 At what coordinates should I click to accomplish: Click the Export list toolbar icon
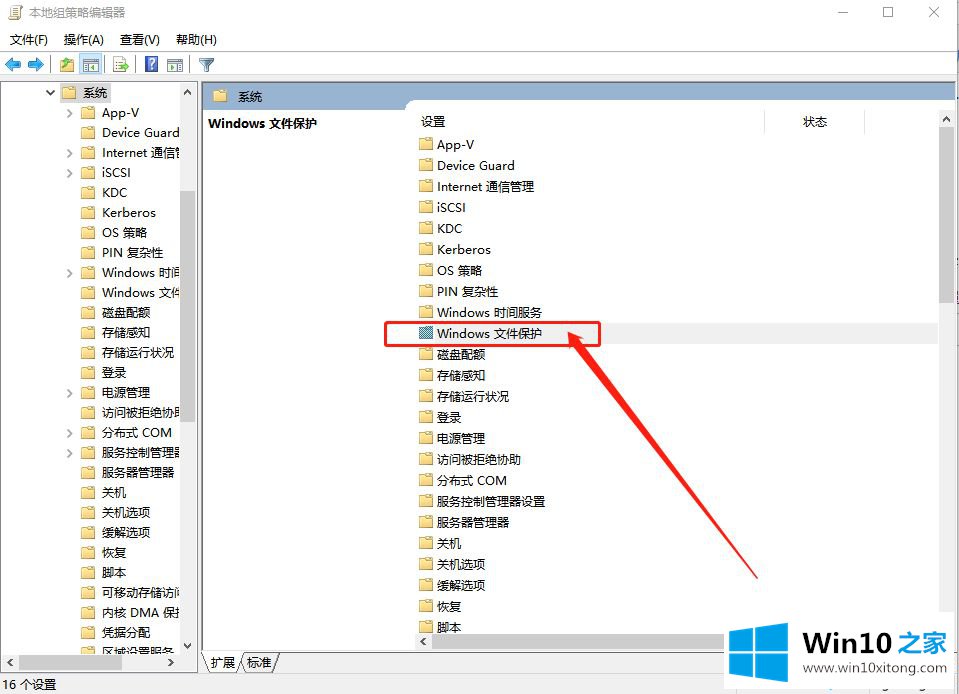[121, 65]
